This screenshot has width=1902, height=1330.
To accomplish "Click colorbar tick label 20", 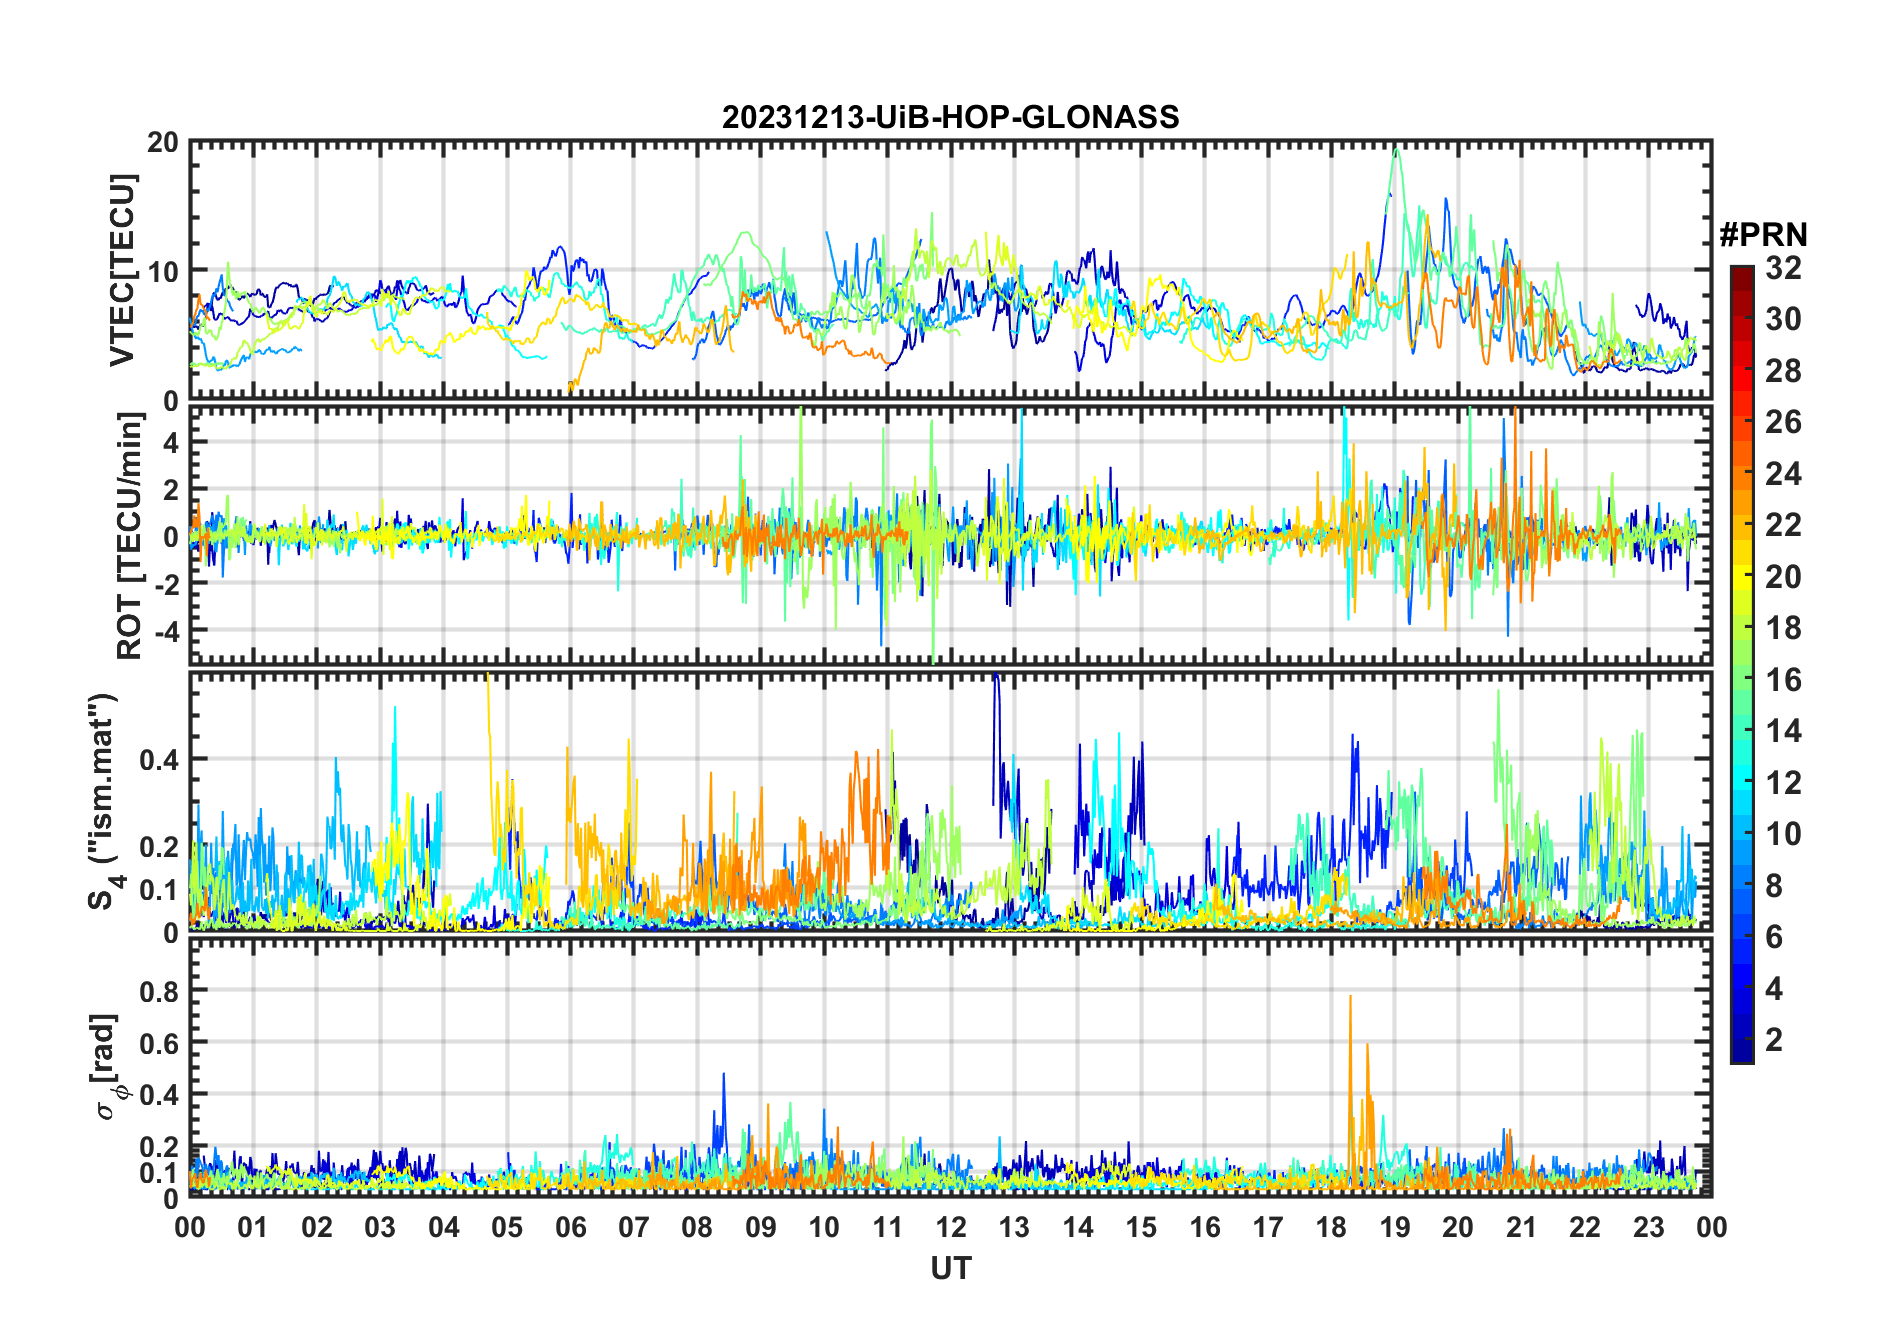I will coord(1784,577).
